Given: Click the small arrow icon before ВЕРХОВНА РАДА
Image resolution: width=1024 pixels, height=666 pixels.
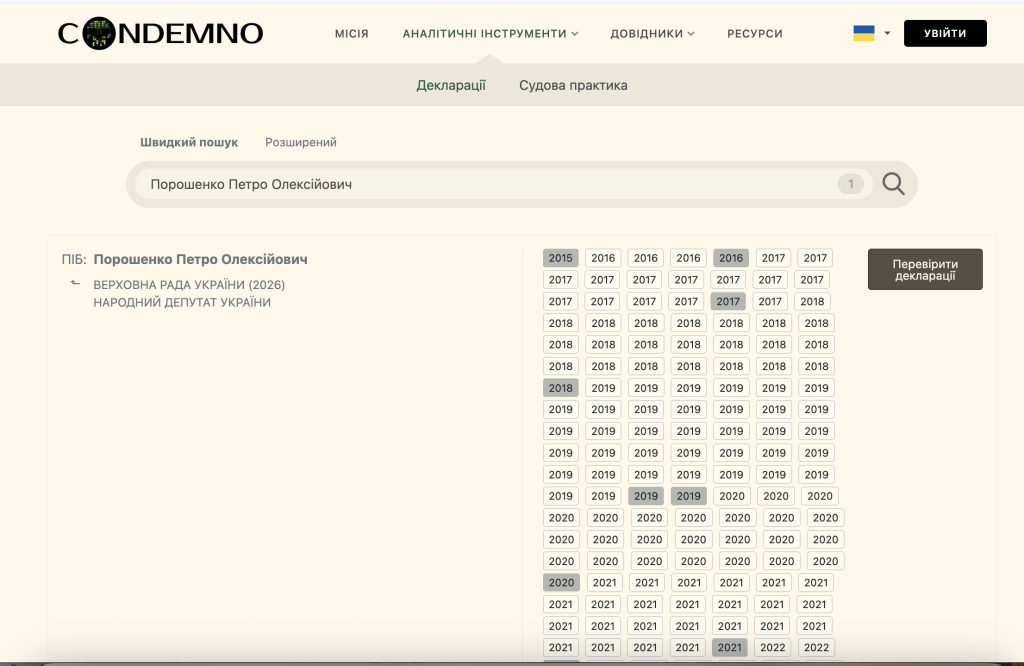Looking at the screenshot, I should pos(75,283).
